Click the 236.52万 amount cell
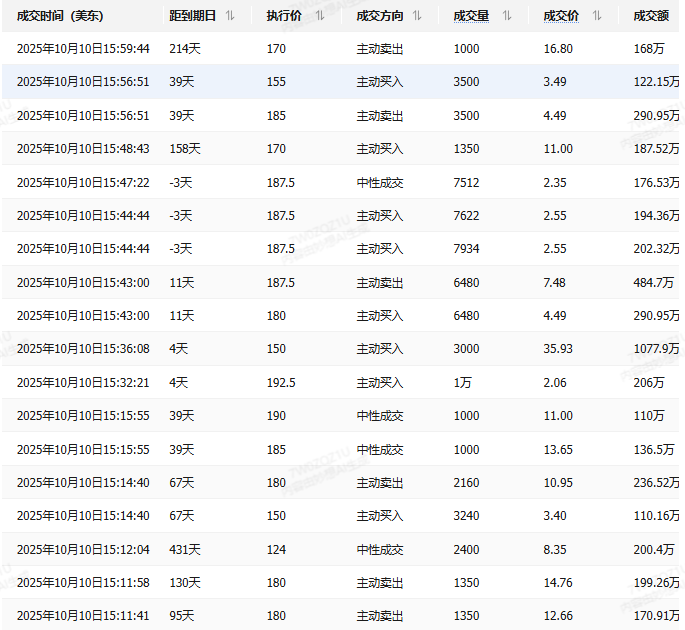The height and width of the screenshot is (630, 685). click(656, 482)
